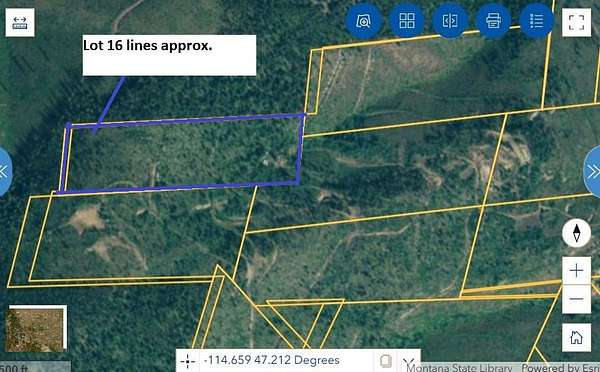The image size is (600, 372).
Task: Open the measure ruler tool
Action: coord(20,23)
